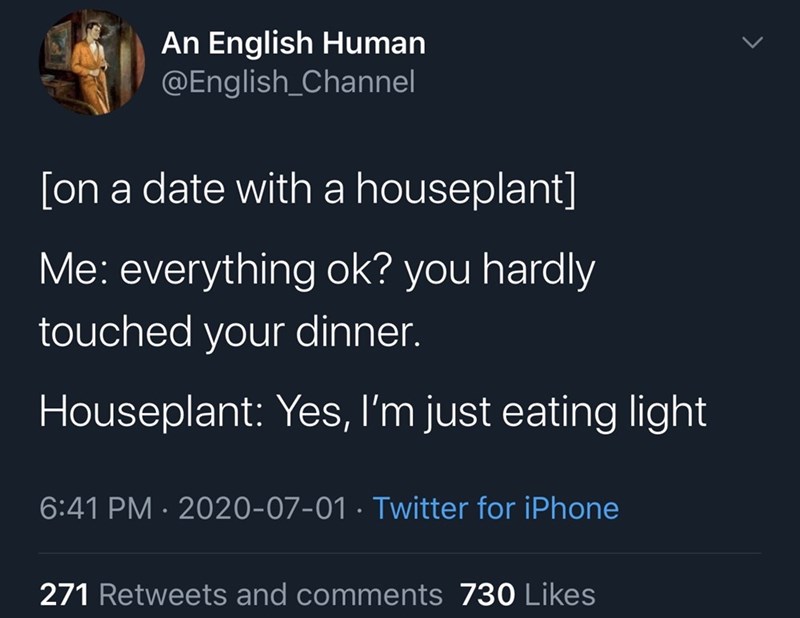Open the tweet options chevron menu
Viewport: 800px width, 618px height.
756,43
